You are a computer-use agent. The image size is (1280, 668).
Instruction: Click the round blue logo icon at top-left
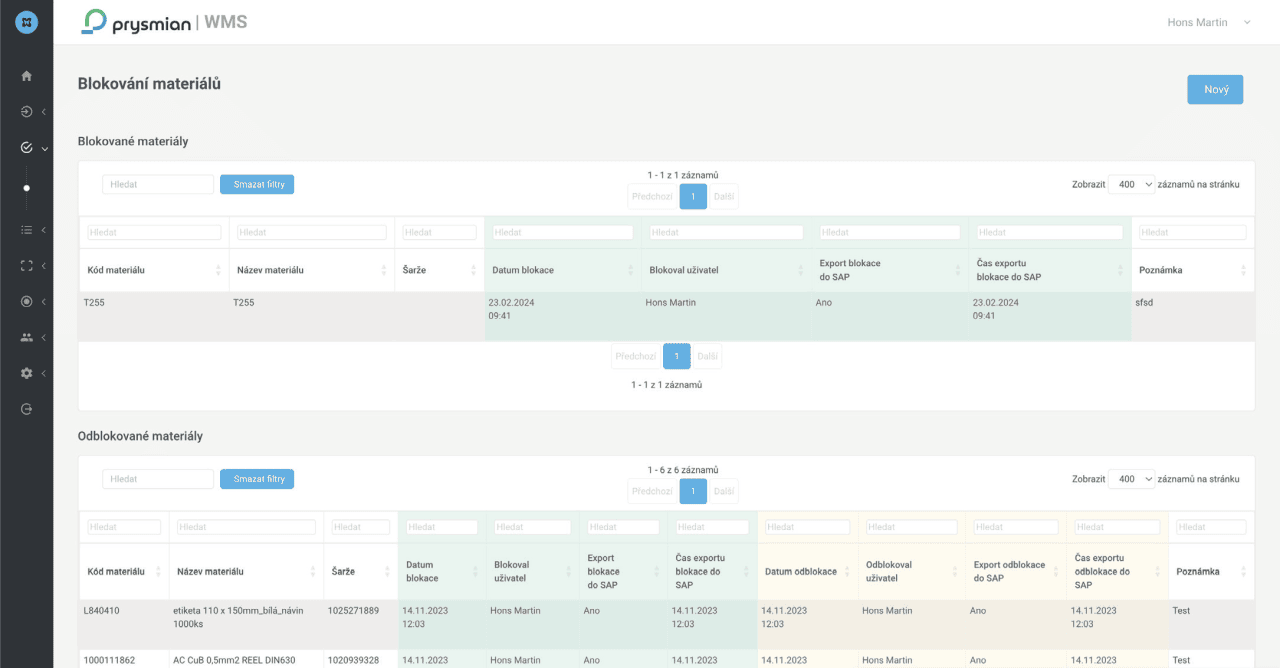[27, 22]
